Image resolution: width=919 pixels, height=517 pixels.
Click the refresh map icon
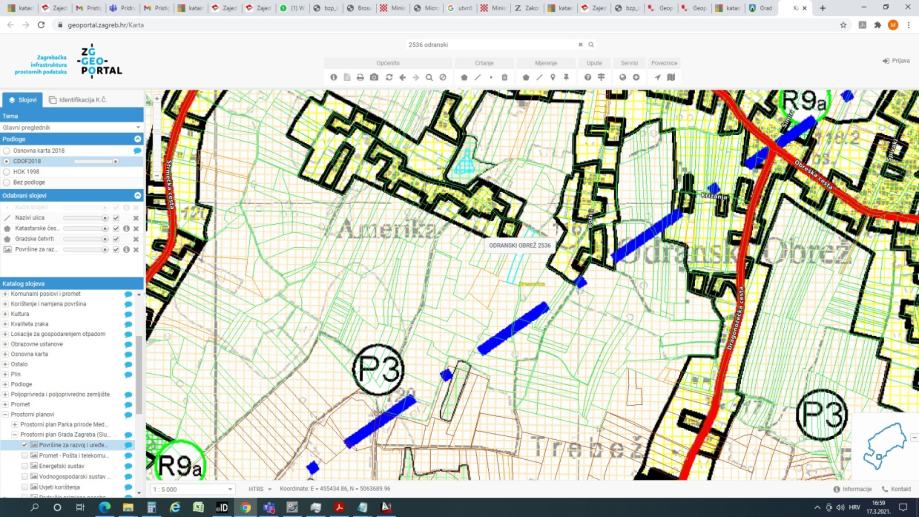coord(389,77)
